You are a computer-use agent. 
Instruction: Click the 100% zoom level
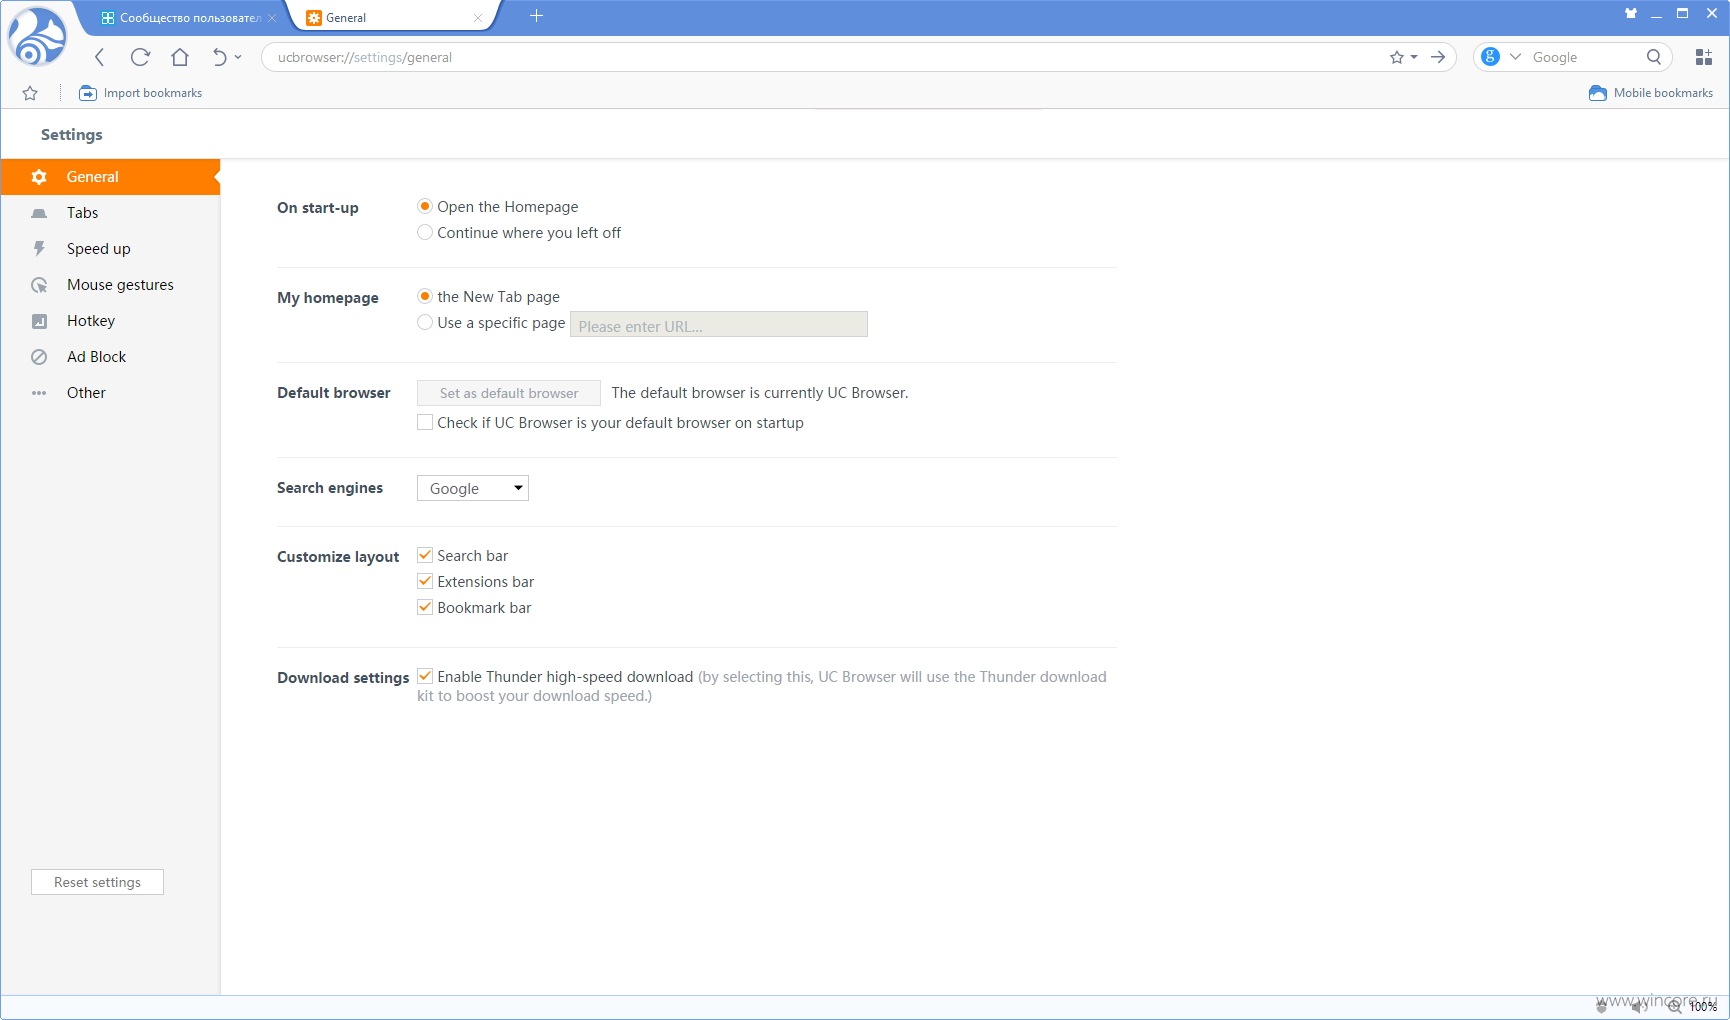point(1703,1007)
